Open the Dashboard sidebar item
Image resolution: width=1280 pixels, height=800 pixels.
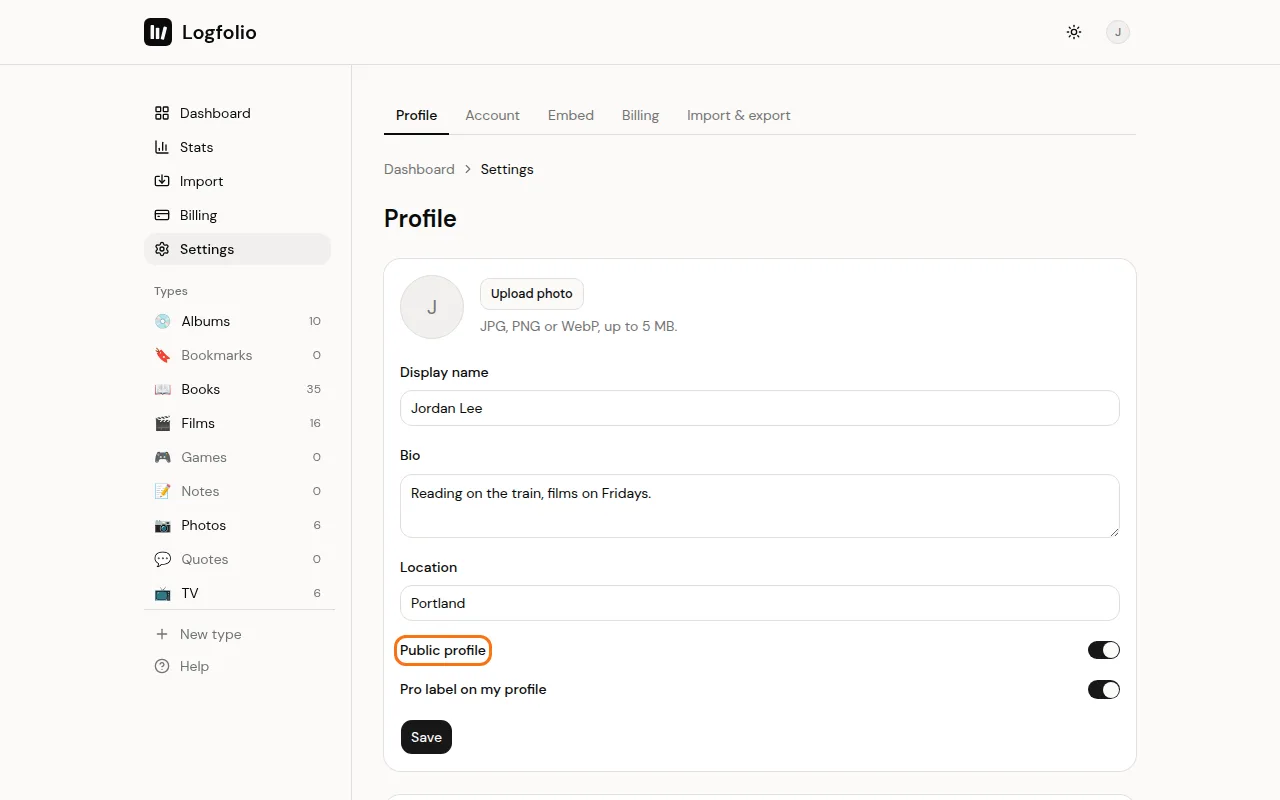[x=237, y=113]
